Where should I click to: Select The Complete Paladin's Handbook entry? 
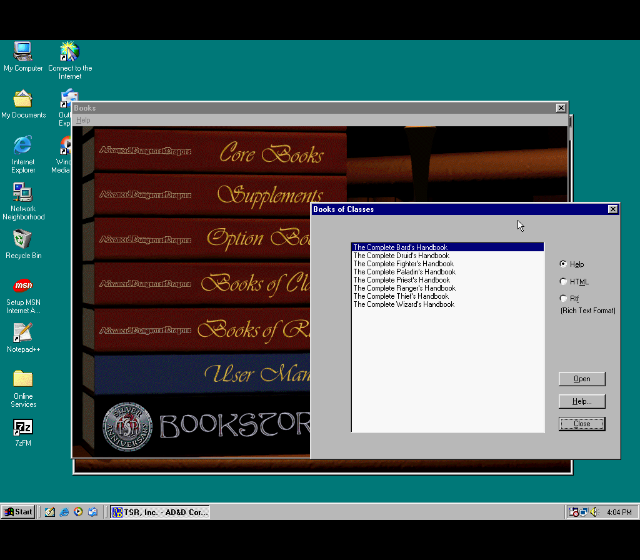(x=404, y=272)
